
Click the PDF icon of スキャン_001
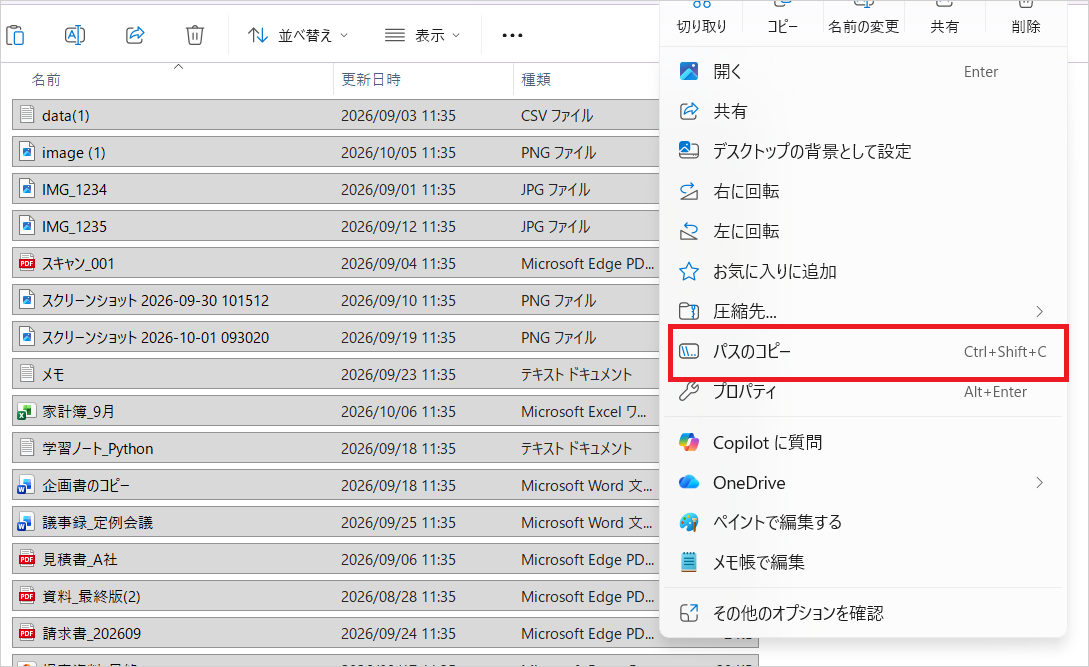click(27, 263)
